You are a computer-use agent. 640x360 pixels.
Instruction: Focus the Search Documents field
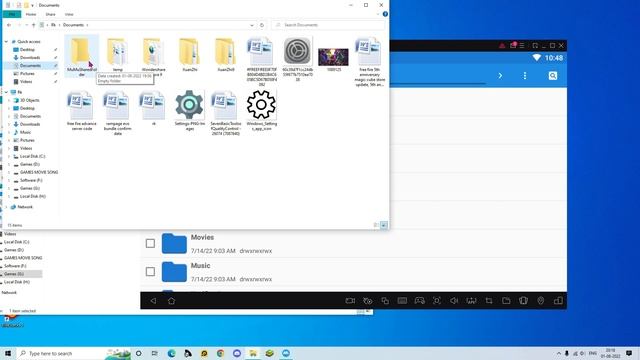pos(329,25)
